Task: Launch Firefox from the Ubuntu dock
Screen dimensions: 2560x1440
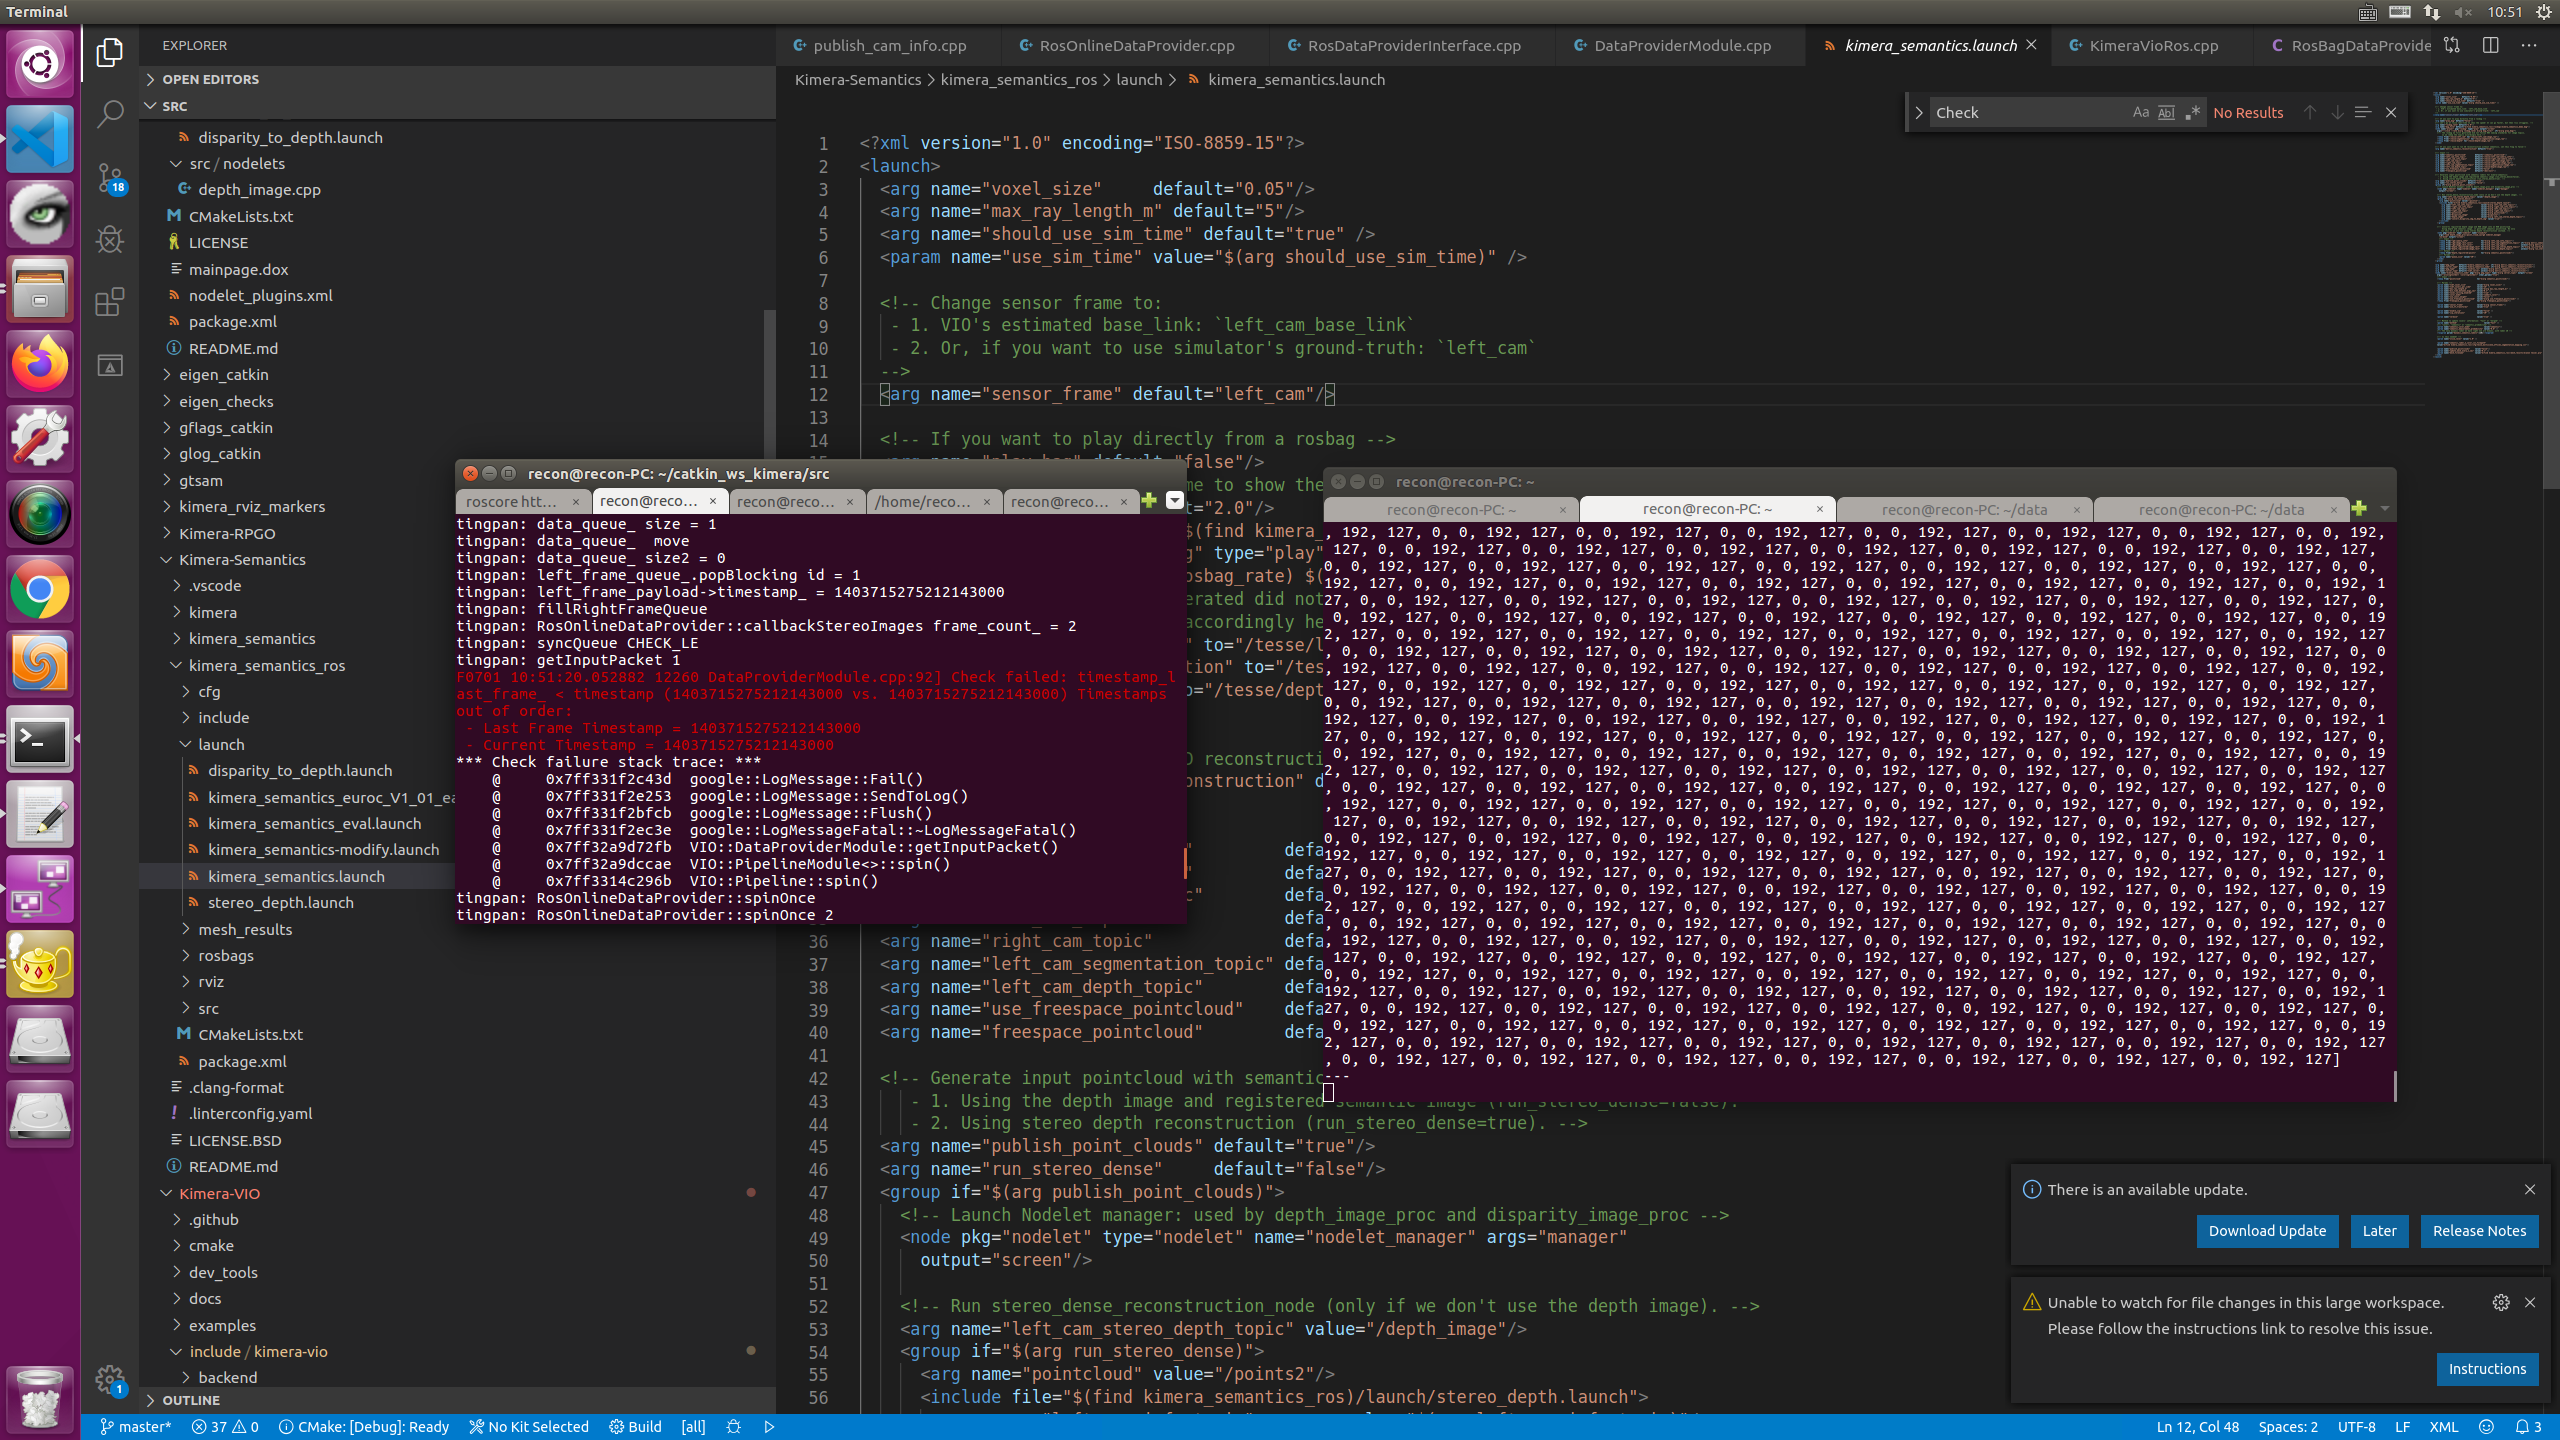Action: tap(39, 363)
